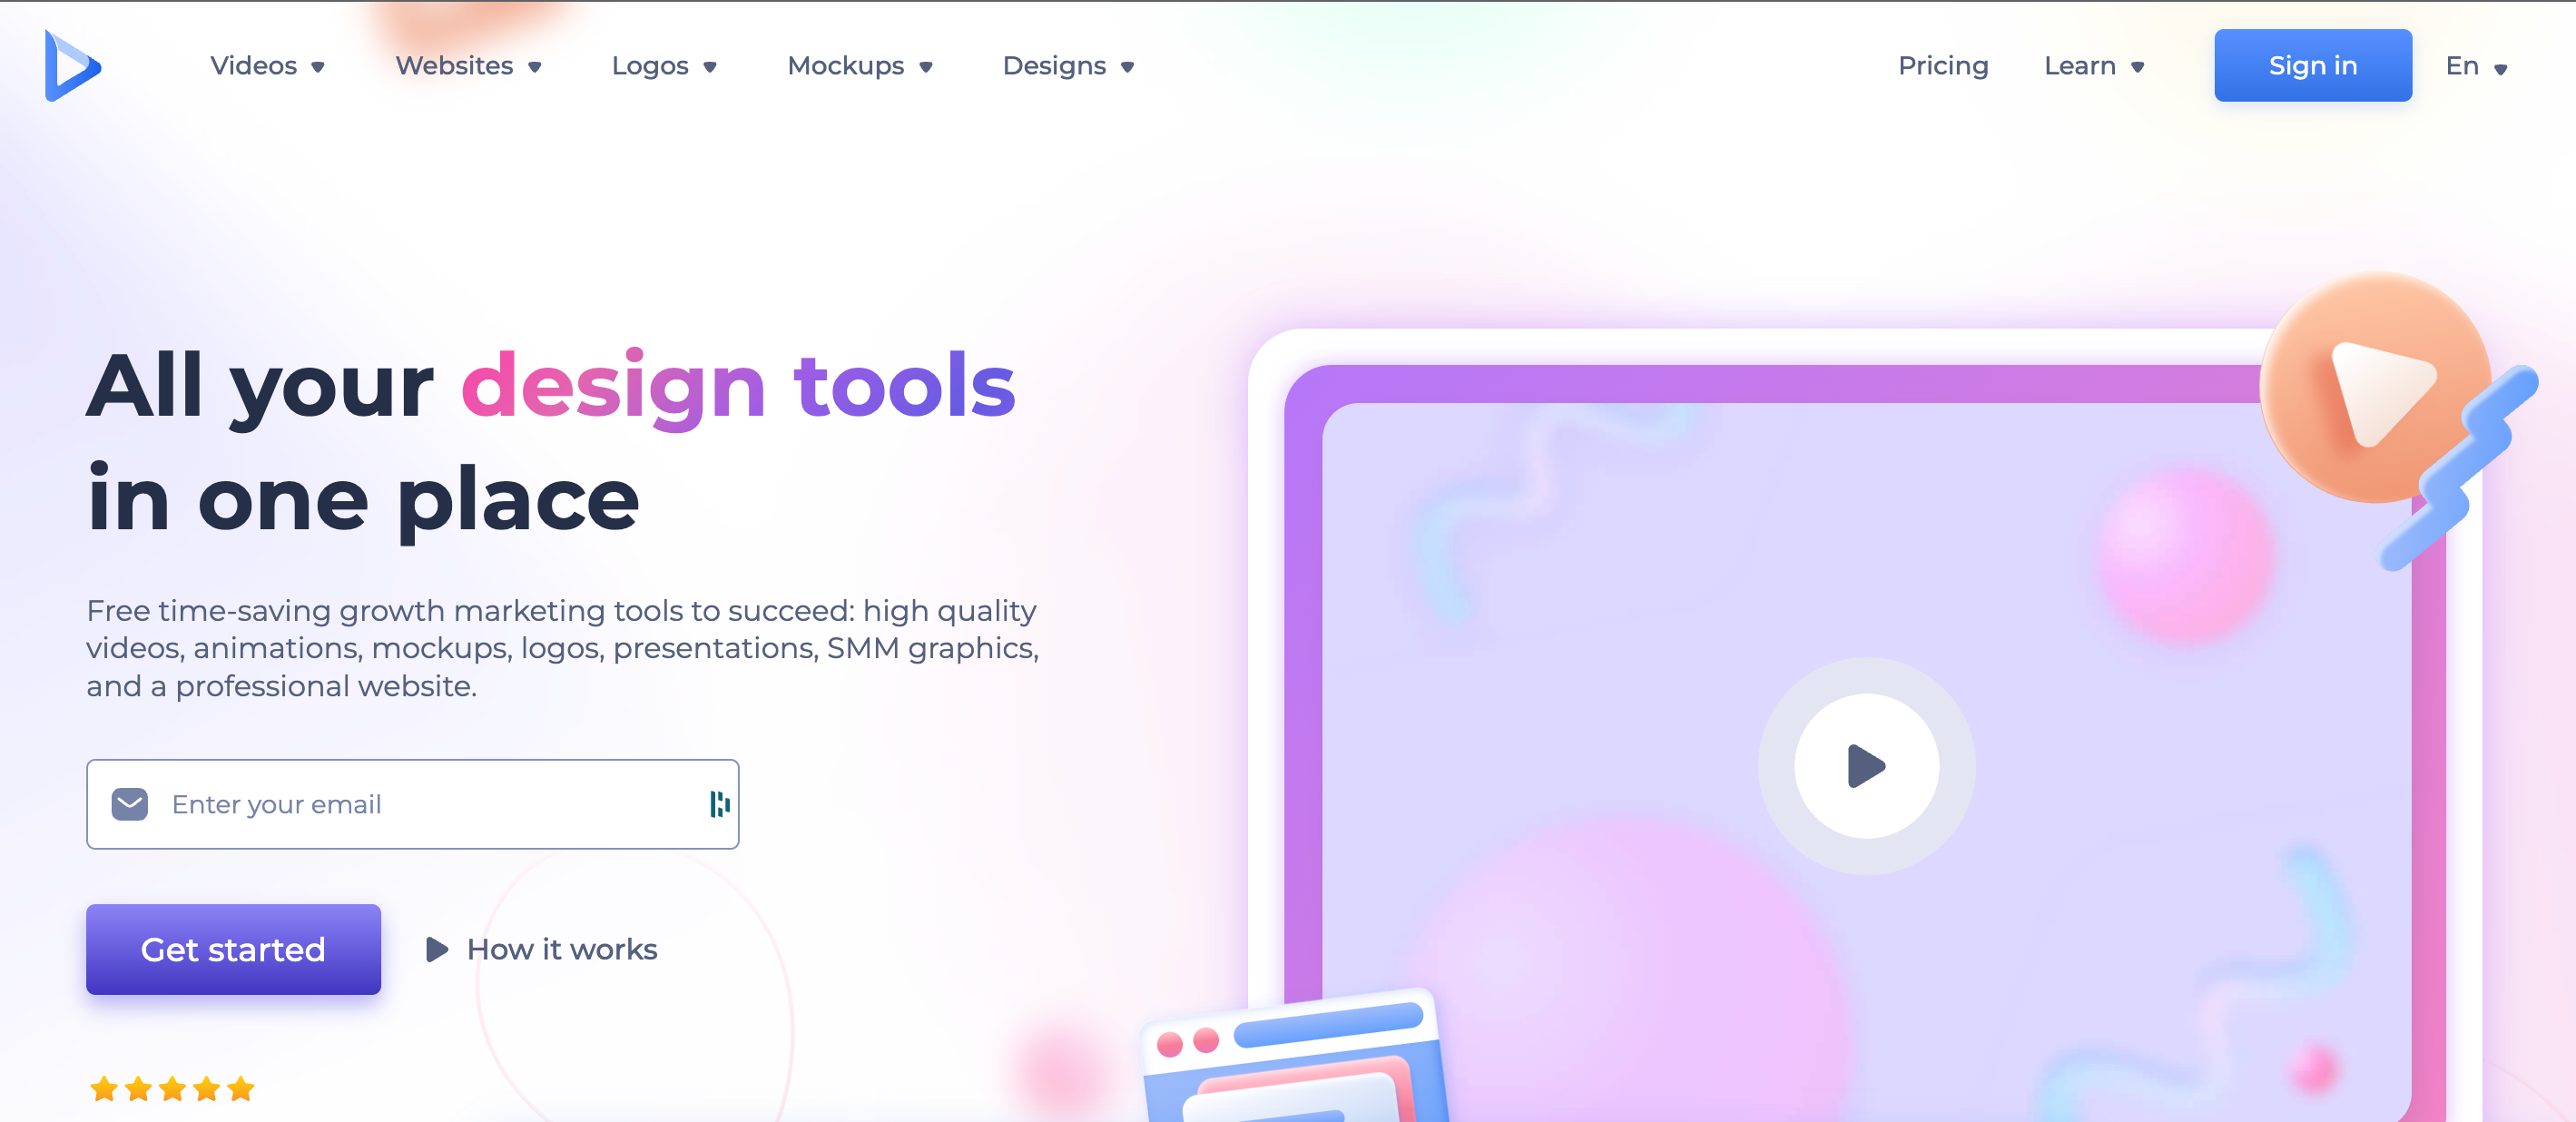Open the Learn dropdown menu
Image resolution: width=2576 pixels, height=1122 pixels.
(x=2095, y=65)
